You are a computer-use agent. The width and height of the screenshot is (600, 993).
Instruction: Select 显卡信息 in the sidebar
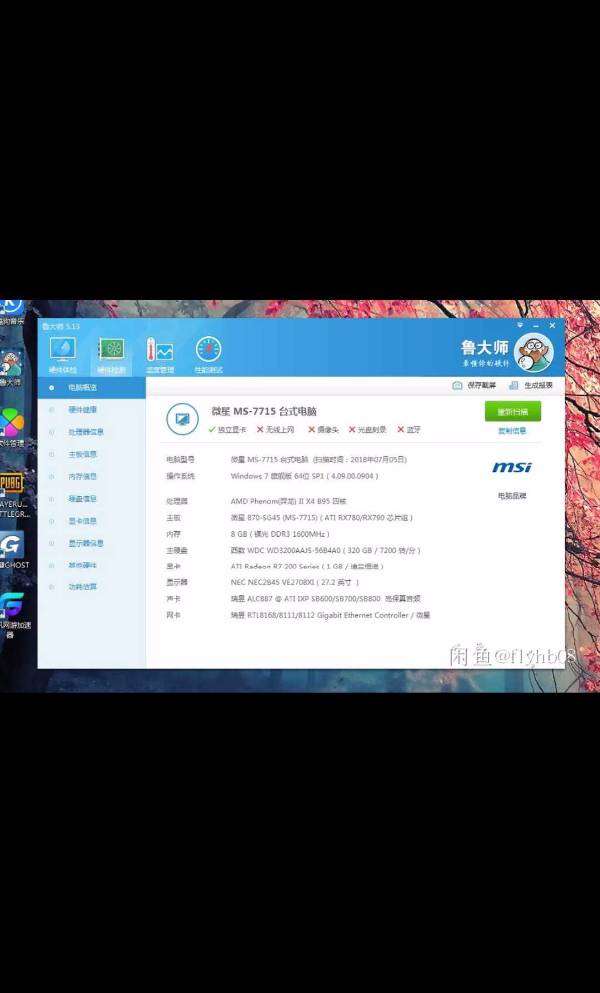[91, 521]
